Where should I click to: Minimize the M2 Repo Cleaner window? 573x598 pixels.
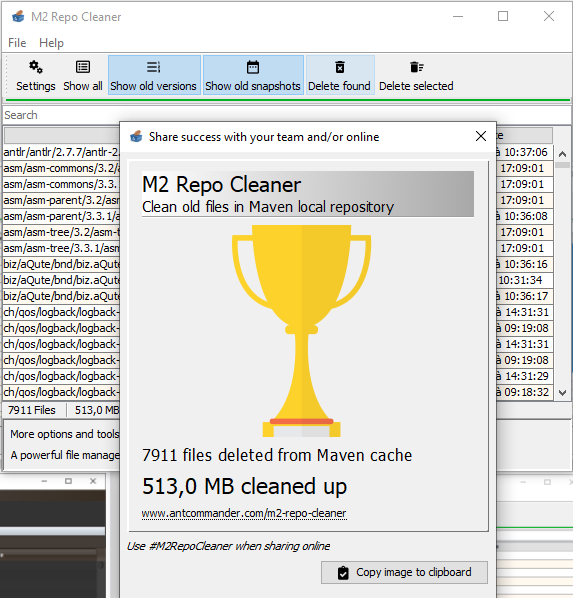coord(458,16)
